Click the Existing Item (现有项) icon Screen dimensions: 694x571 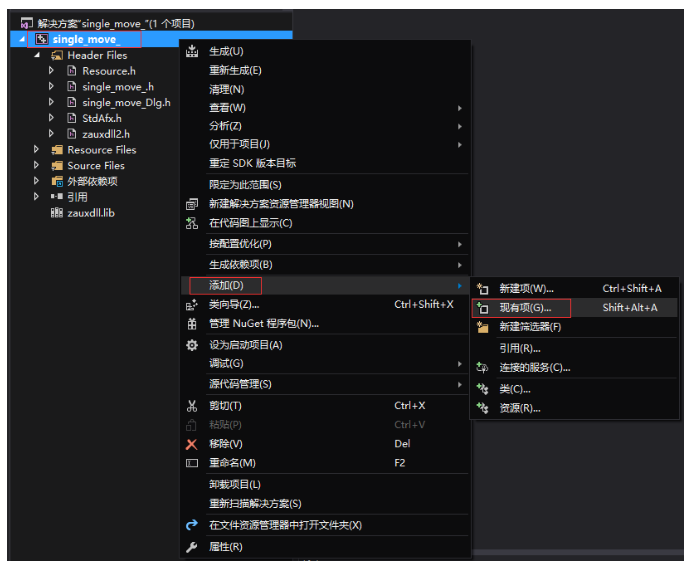[x=482, y=308]
